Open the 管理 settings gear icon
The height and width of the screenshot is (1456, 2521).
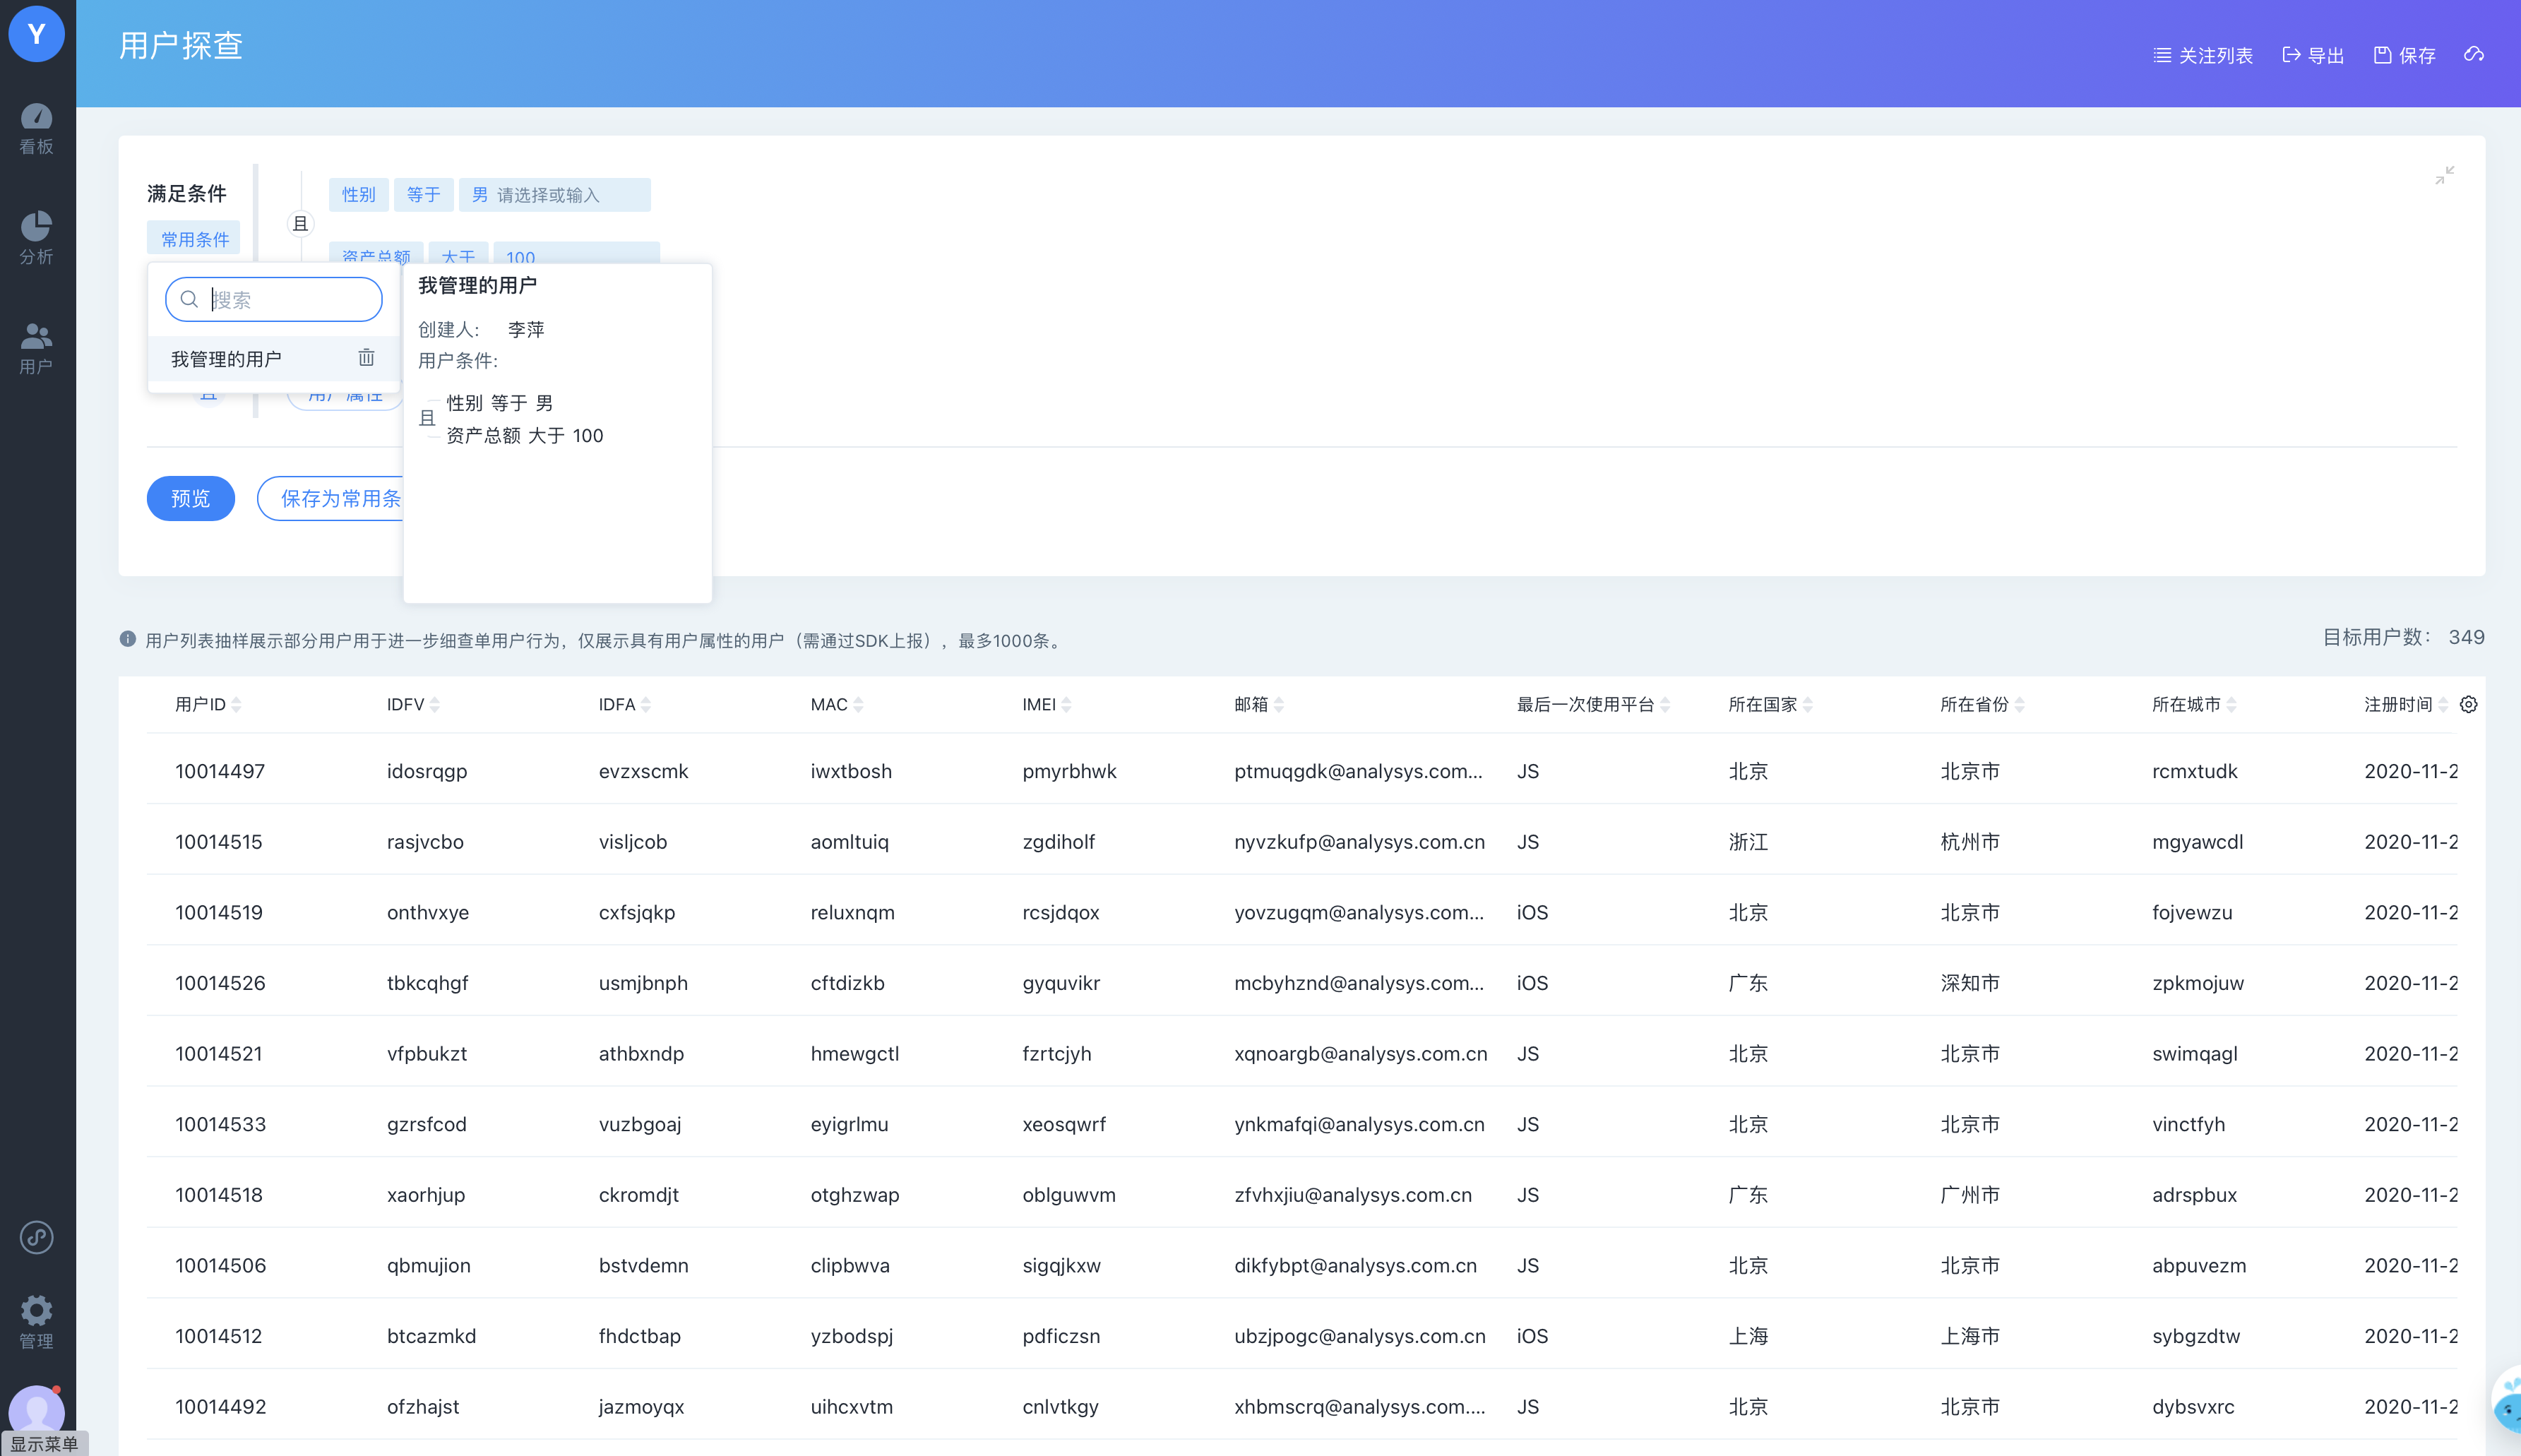coord(37,1322)
